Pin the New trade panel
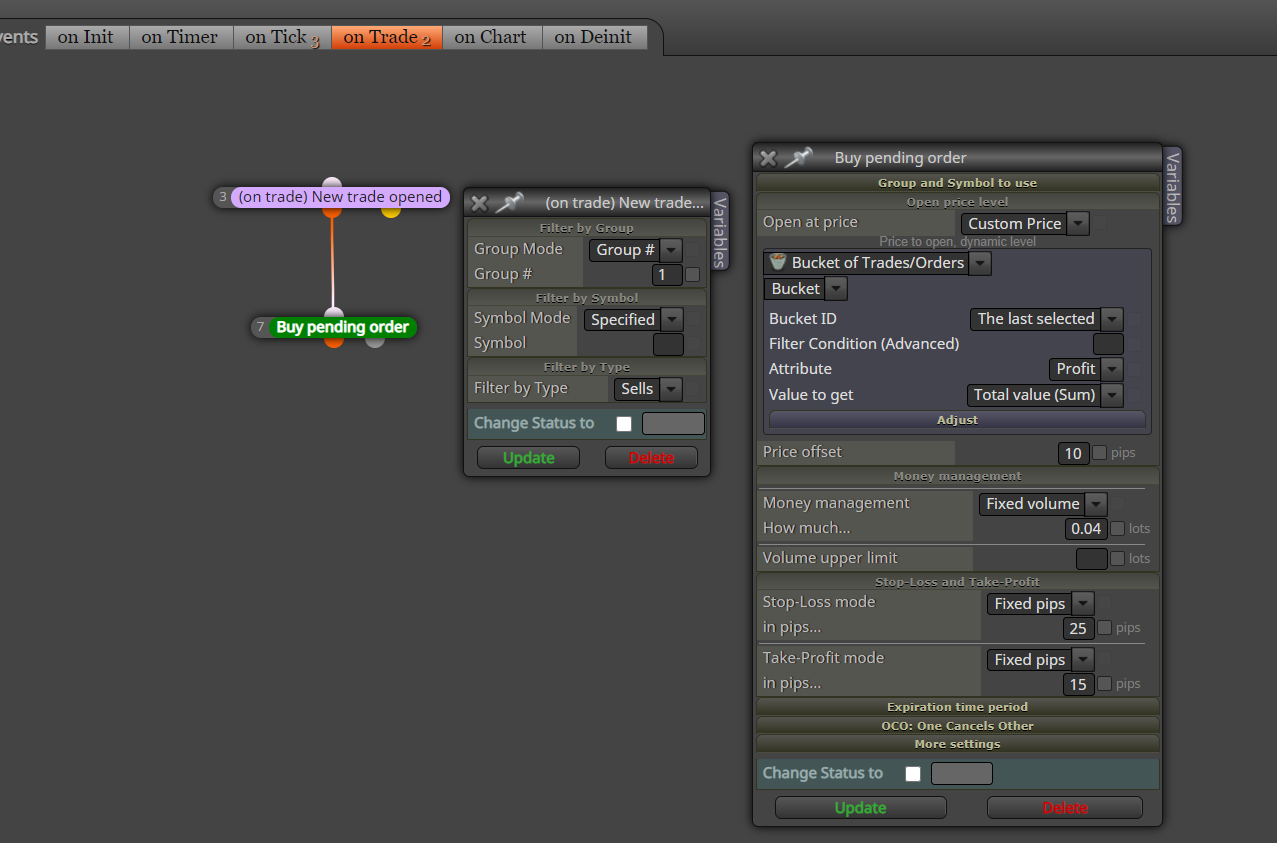The width and height of the screenshot is (1277, 843). point(509,203)
